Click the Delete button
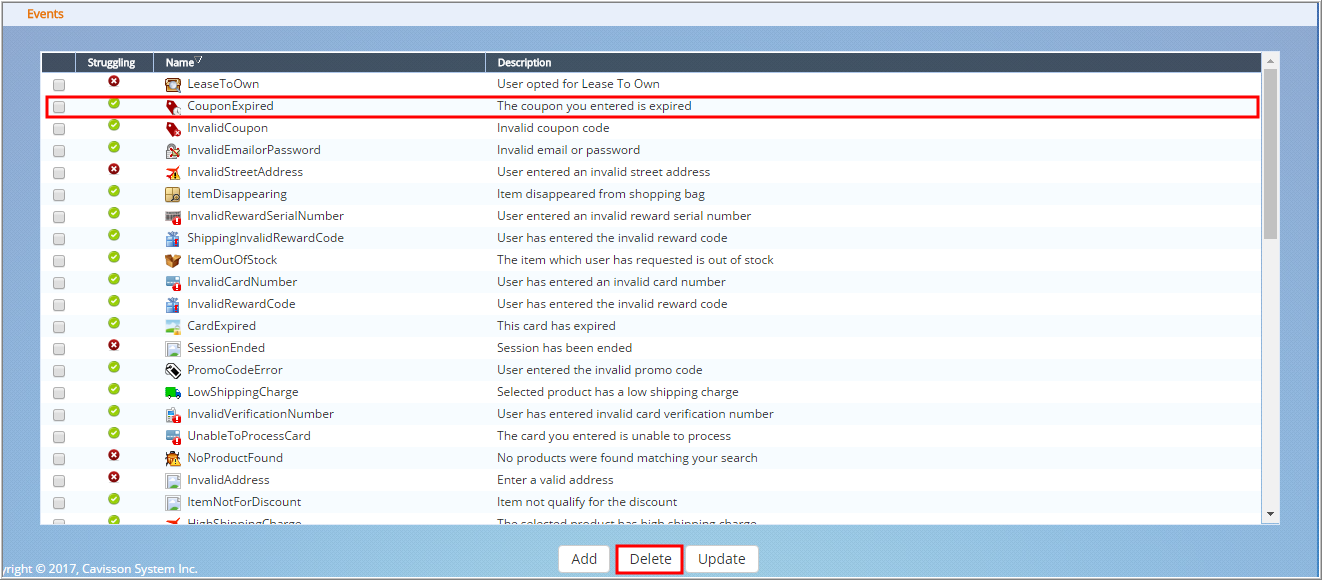The width and height of the screenshot is (1322, 580). tap(650, 559)
